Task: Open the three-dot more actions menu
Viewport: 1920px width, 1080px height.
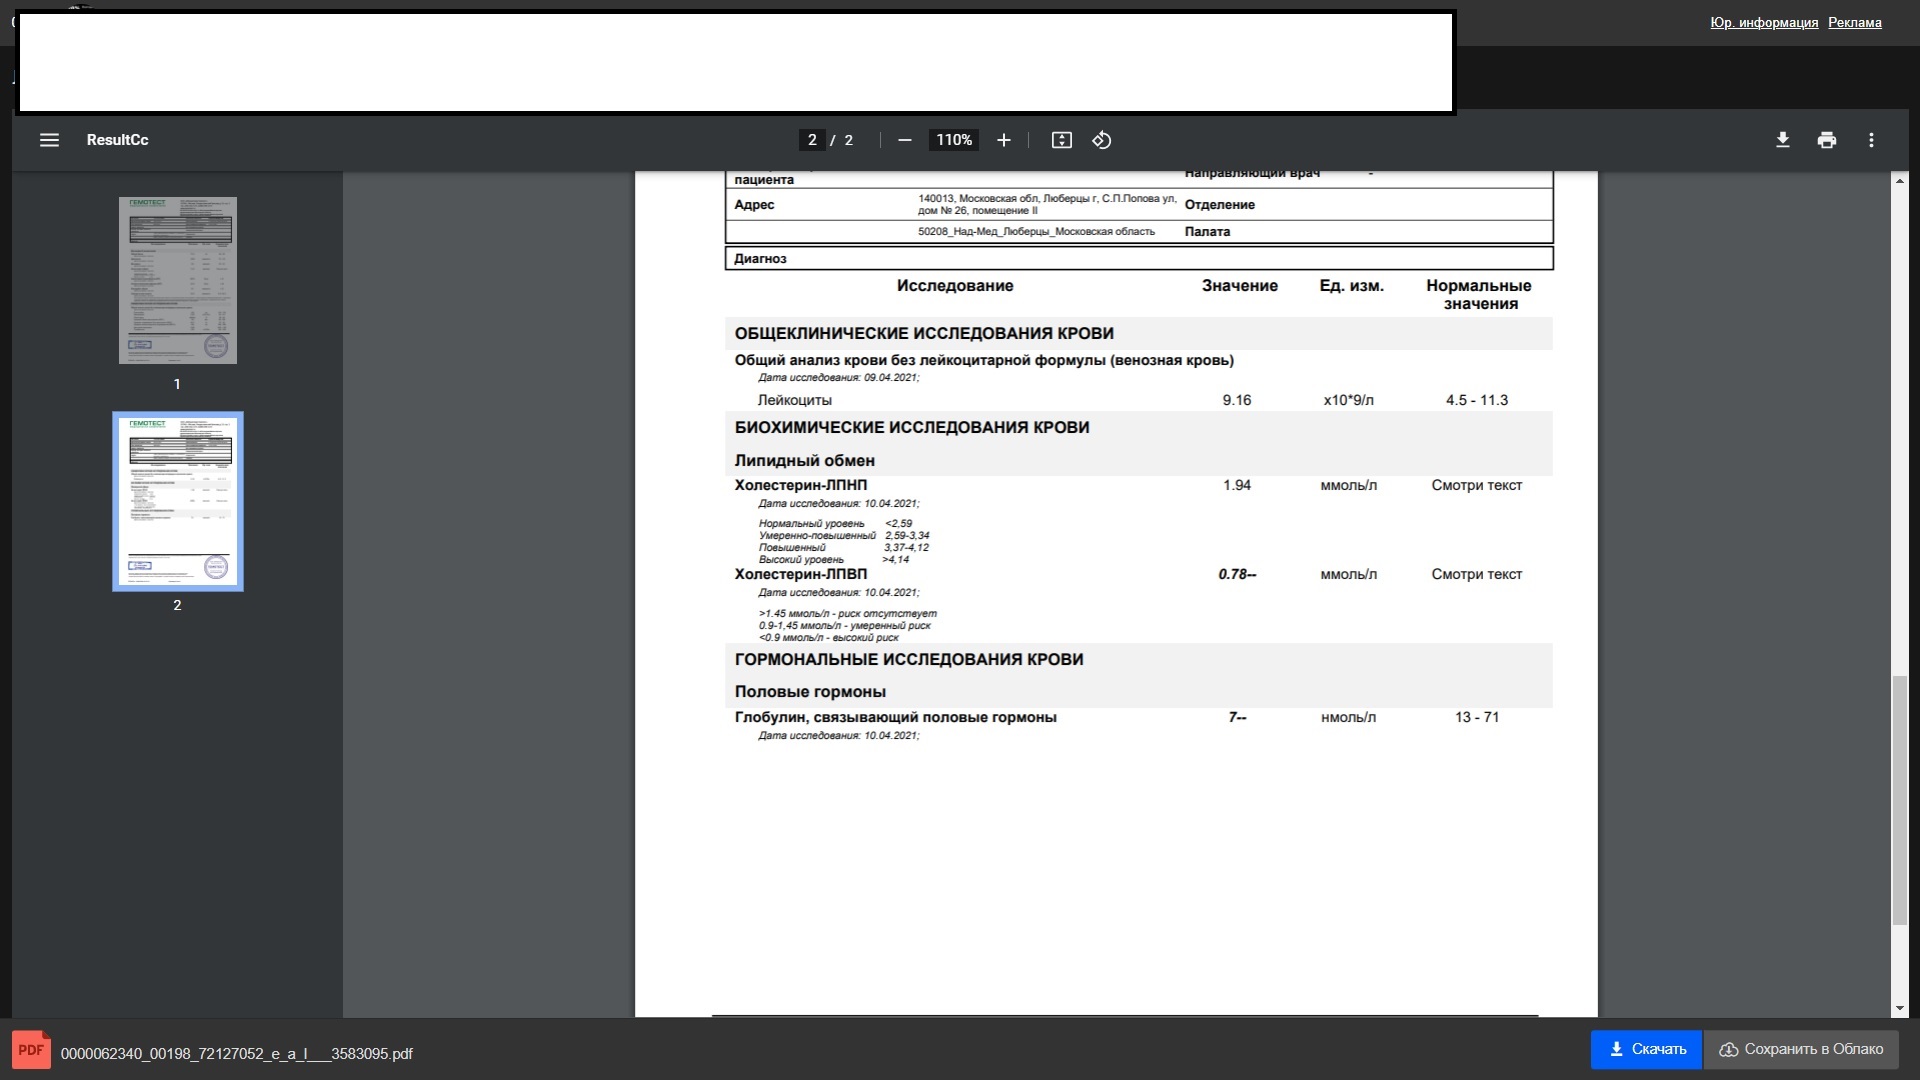Action: (x=1872, y=140)
